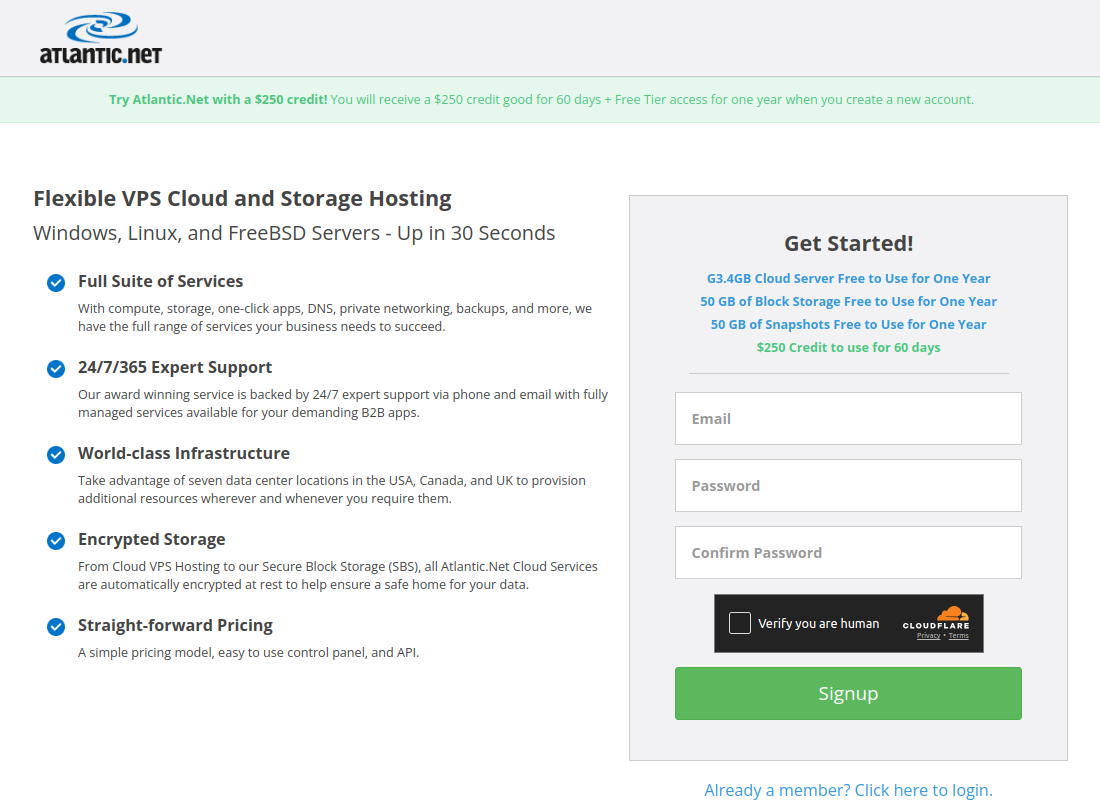Click checkmark icon beside 24/7/365 Expert Support
The image size is (1100, 804).
[56, 369]
